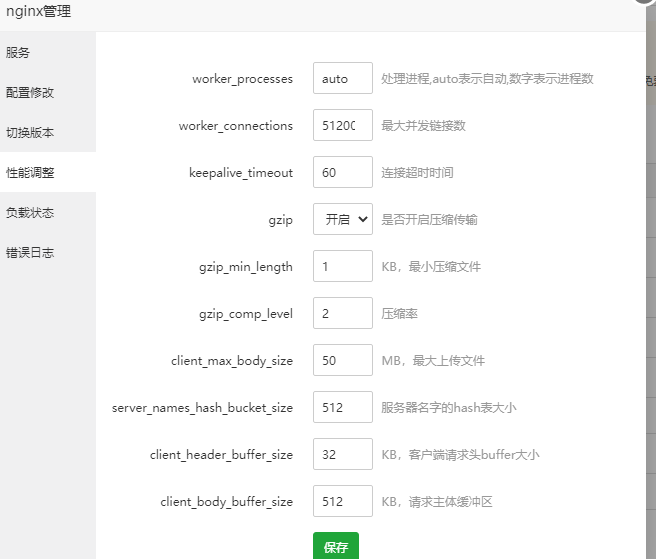View the 错误日志 tab

click(48, 252)
